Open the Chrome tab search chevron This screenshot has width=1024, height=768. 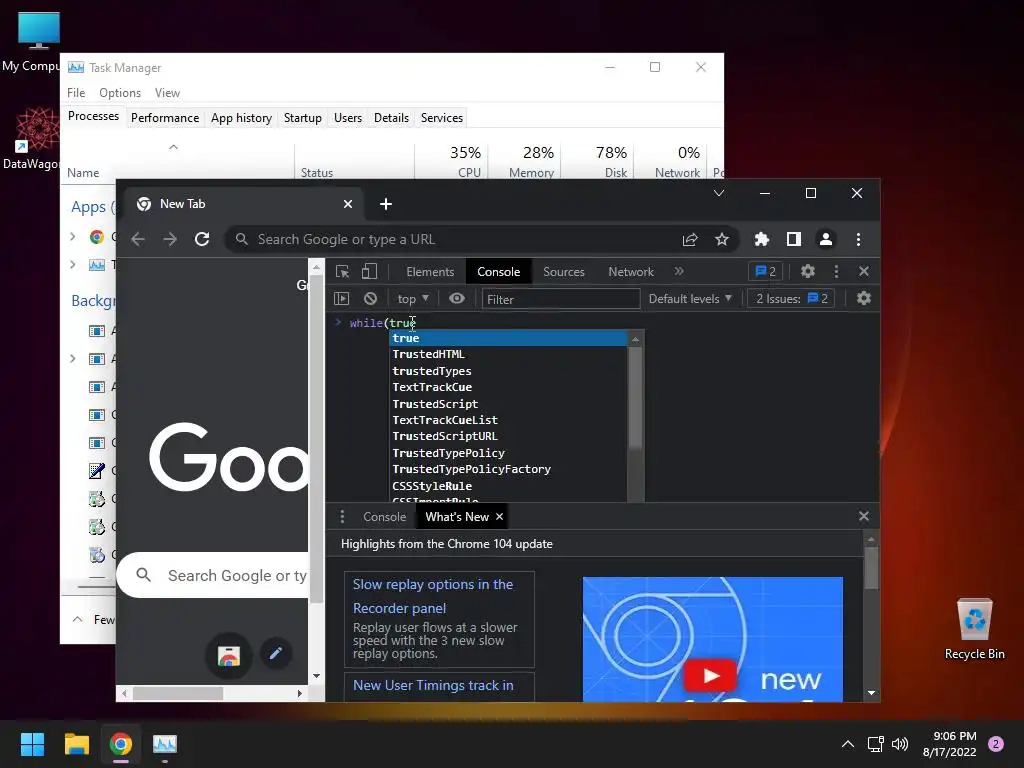coord(719,193)
